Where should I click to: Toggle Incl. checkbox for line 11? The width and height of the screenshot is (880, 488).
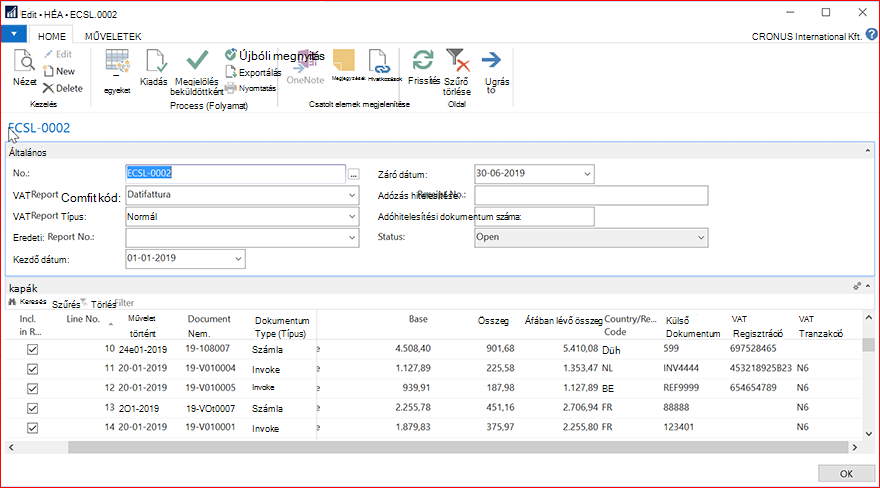pyautogui.click(x=33, y=369)
